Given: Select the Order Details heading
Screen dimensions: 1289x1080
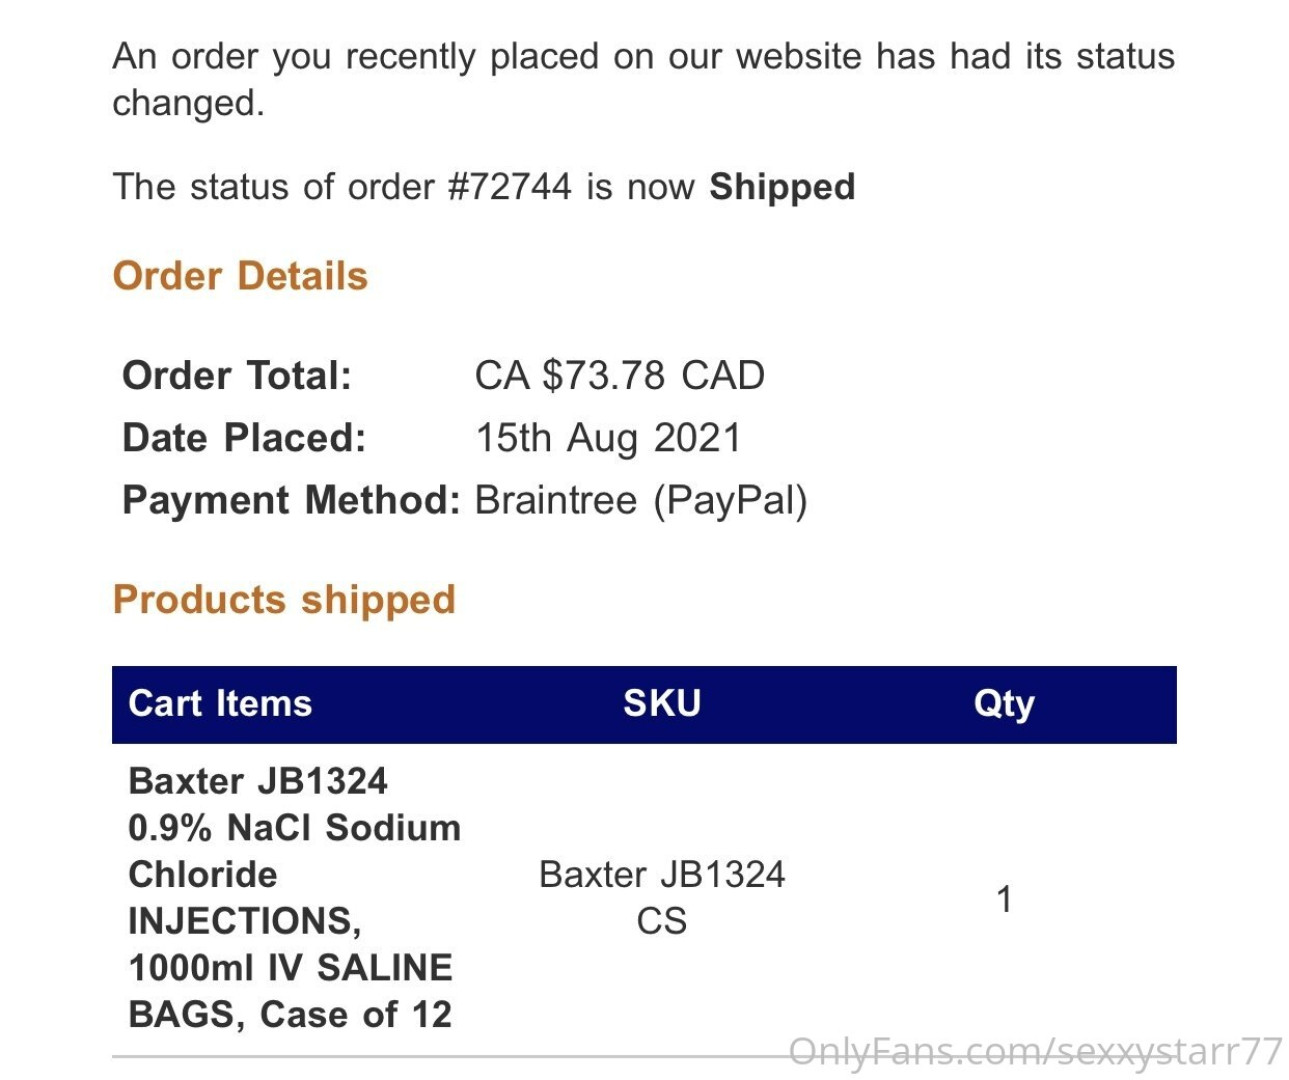Looking at the screenshot, I should pyautogui.click(x=240, y=276).
